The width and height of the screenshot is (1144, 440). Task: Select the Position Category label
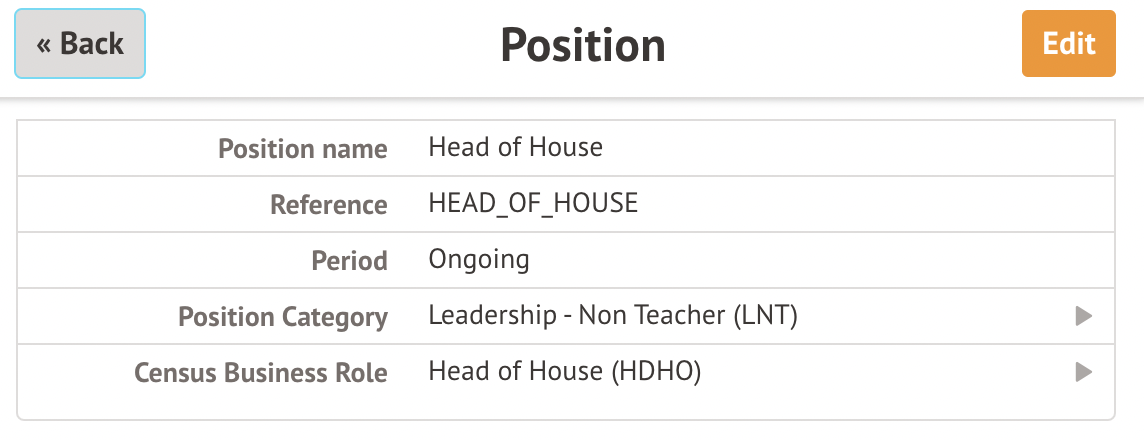click(282, 317)
